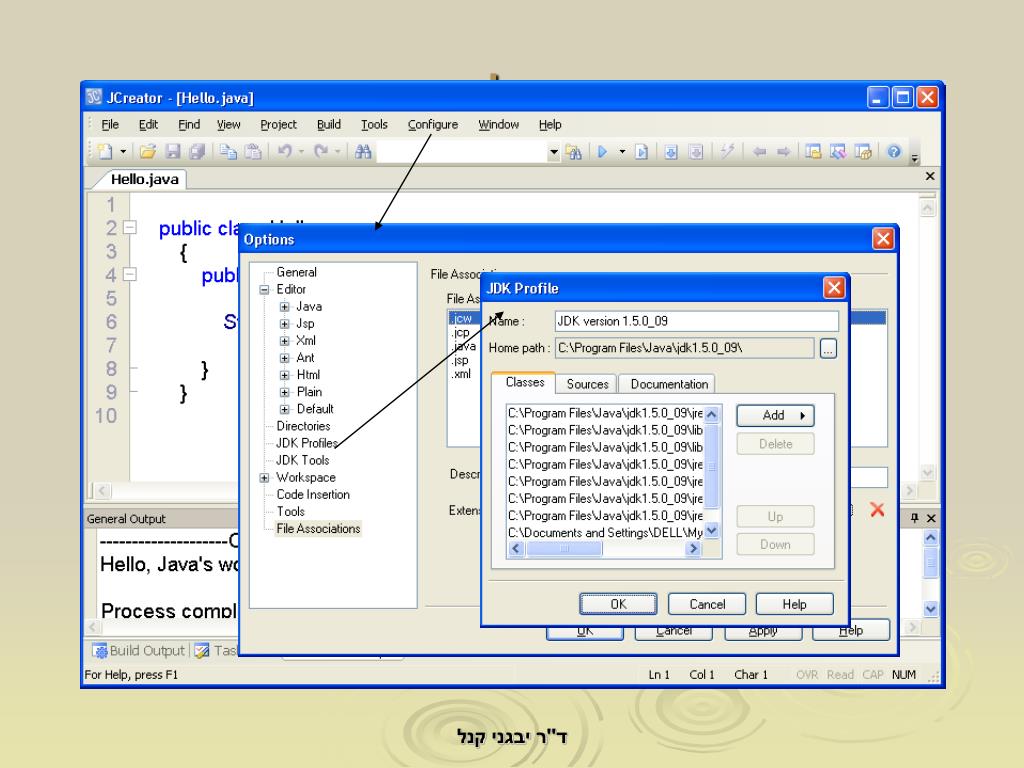Screen dimensions: 1024x768
Task: Collapse the Editor tree node in Options
Action: point(264,289)
